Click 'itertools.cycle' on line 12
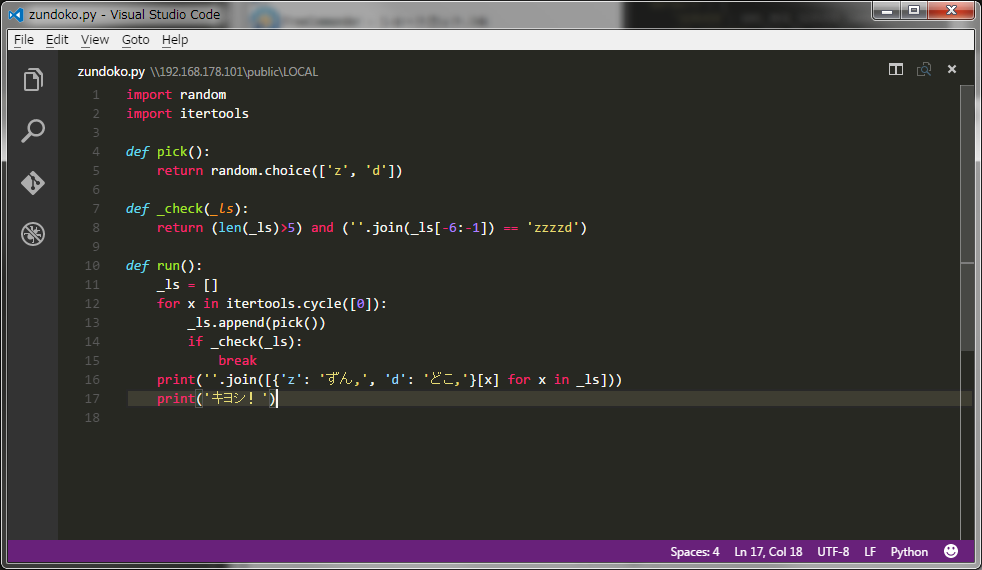The image size is (982, 570). 284,304
